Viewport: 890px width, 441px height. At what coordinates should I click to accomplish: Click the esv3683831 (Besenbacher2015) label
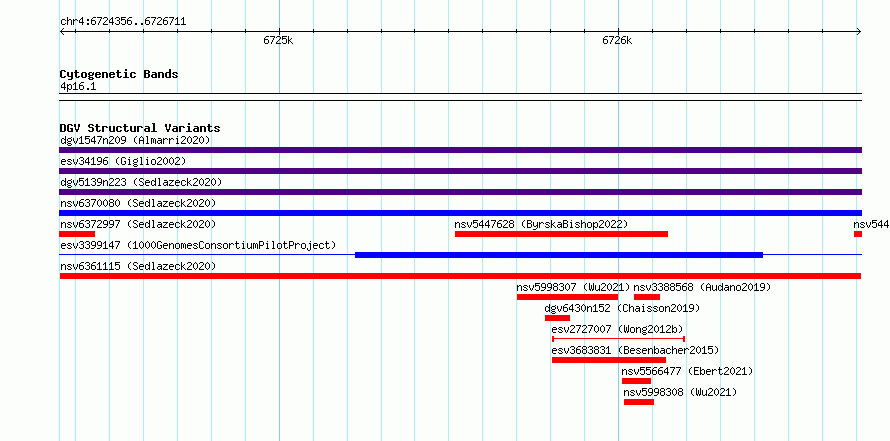click(635, 350)
